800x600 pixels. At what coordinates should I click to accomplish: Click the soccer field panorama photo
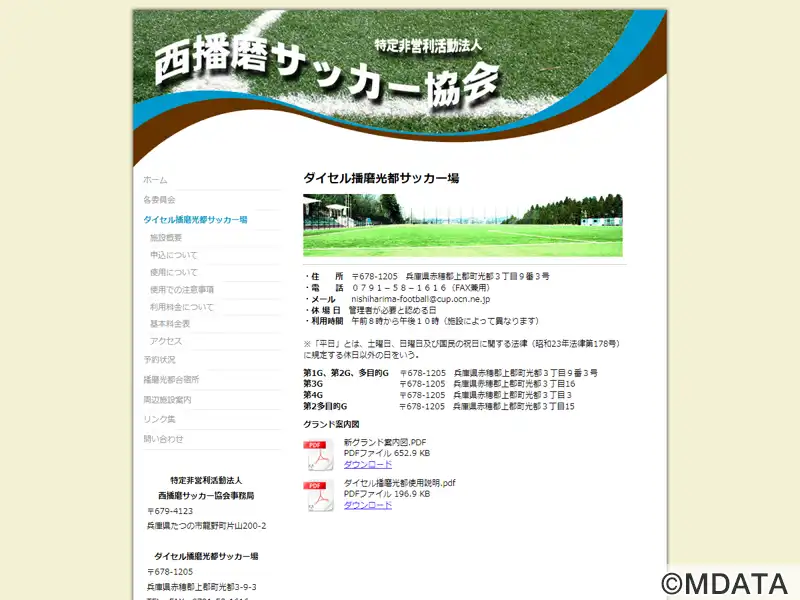[463, 225]
